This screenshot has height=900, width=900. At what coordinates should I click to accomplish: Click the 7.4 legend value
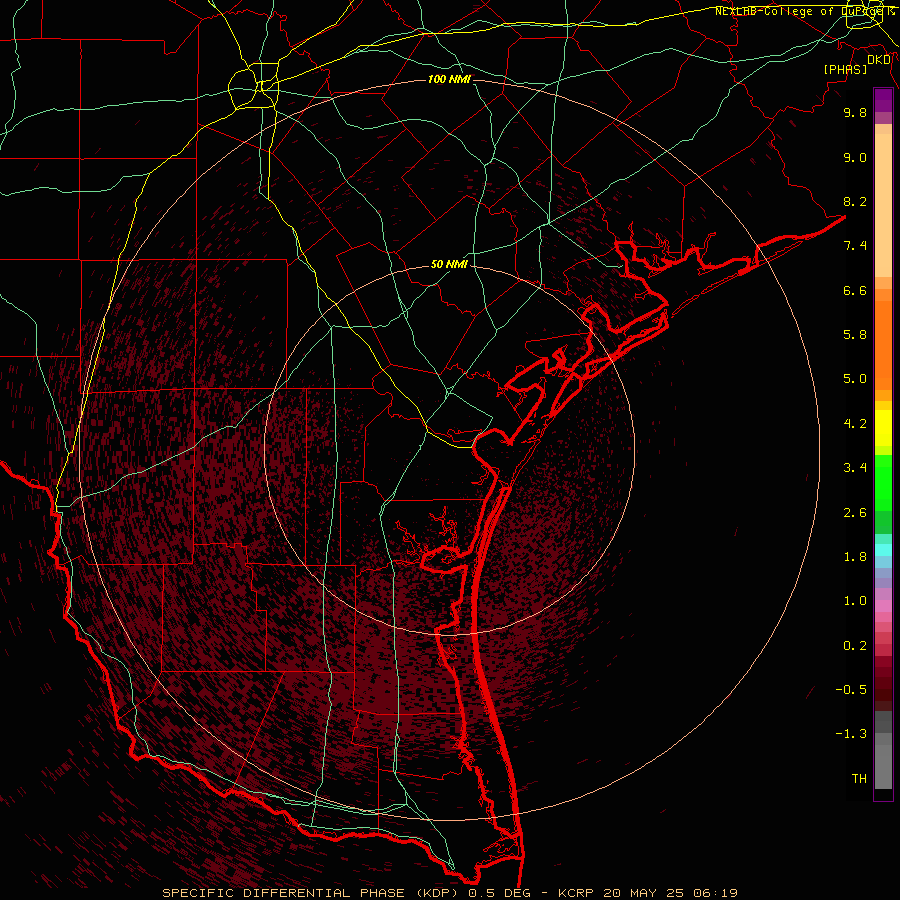(855, 246)
